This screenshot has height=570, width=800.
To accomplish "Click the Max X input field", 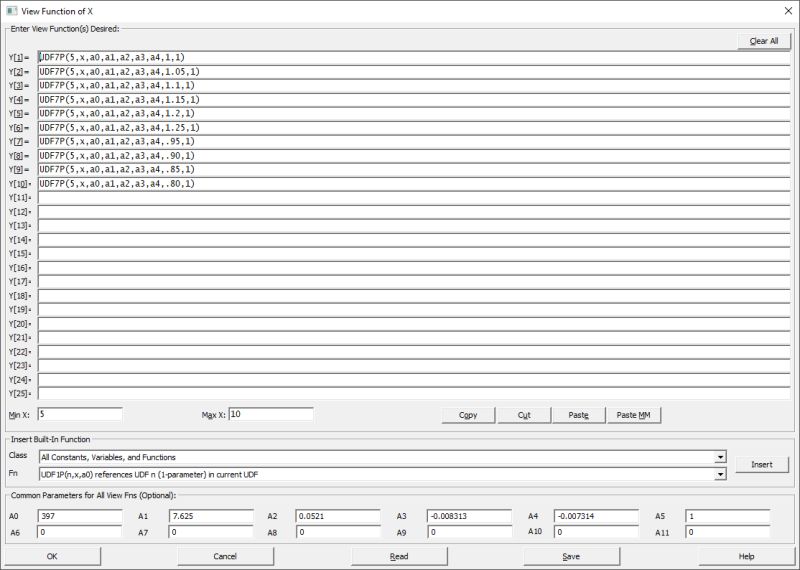I will point(271,414).
